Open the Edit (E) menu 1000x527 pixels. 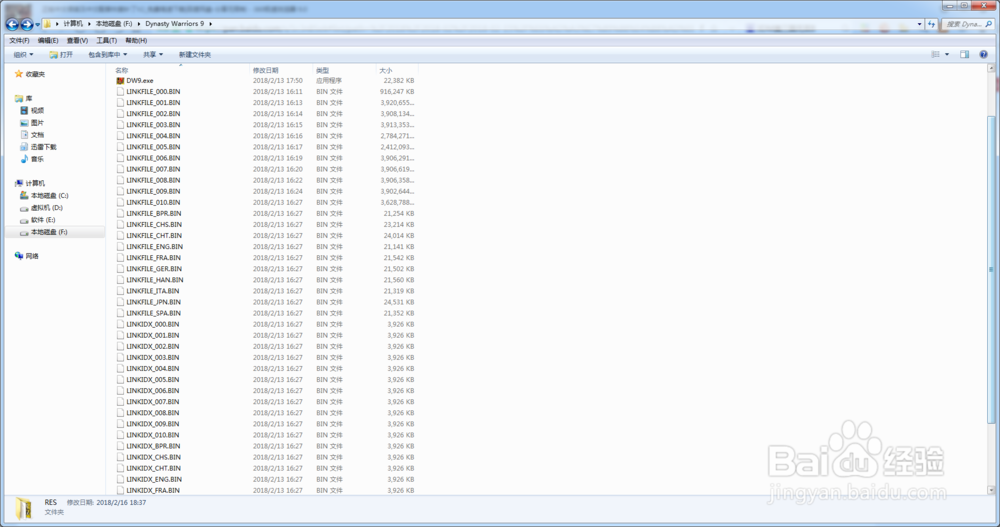(x=48, y=40)
